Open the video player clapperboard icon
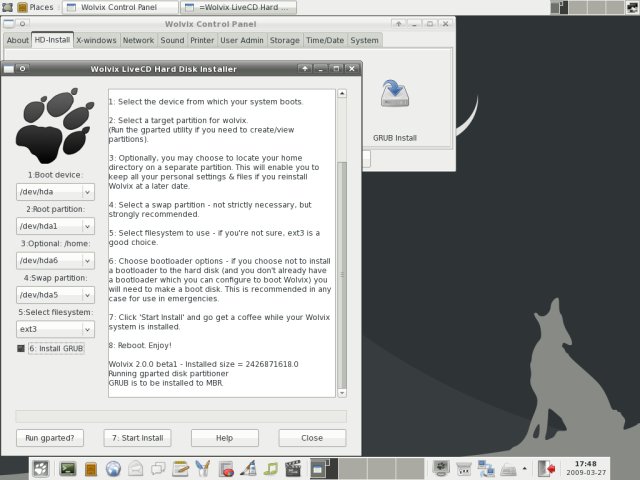The height and width of the screenshot is (480, 640). pos(293,469)
